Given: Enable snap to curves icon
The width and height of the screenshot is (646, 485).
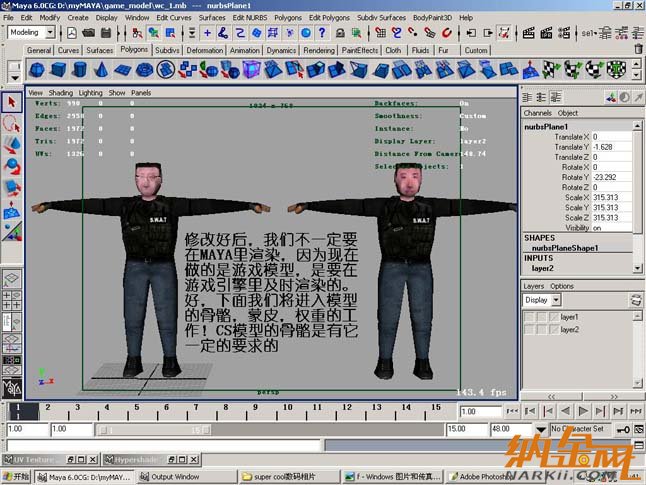Looking at the screenshot, I should coord(397,33).
